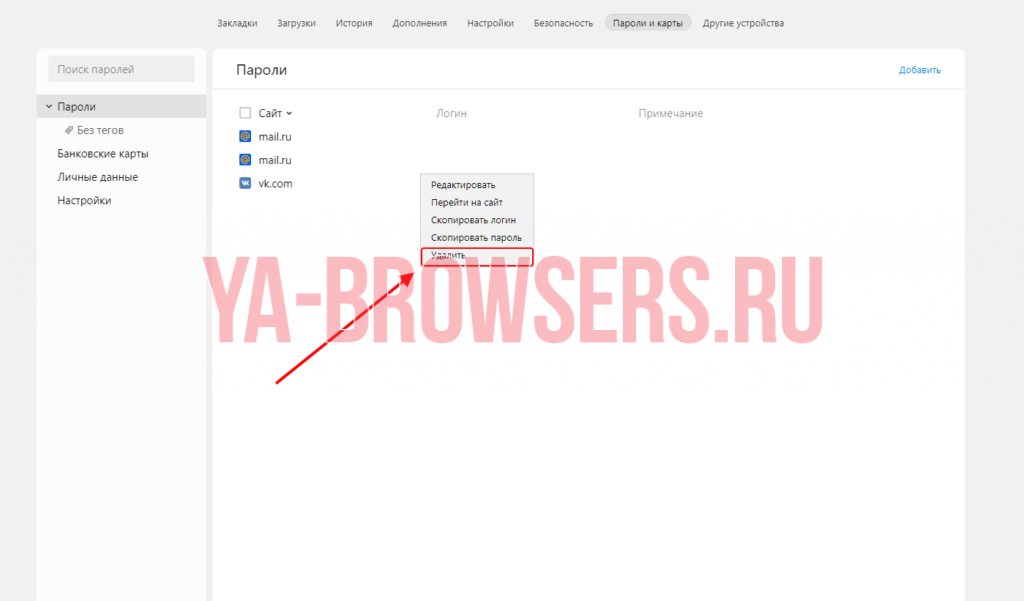Click the tag icon beside Без тегов

point(69,130)
